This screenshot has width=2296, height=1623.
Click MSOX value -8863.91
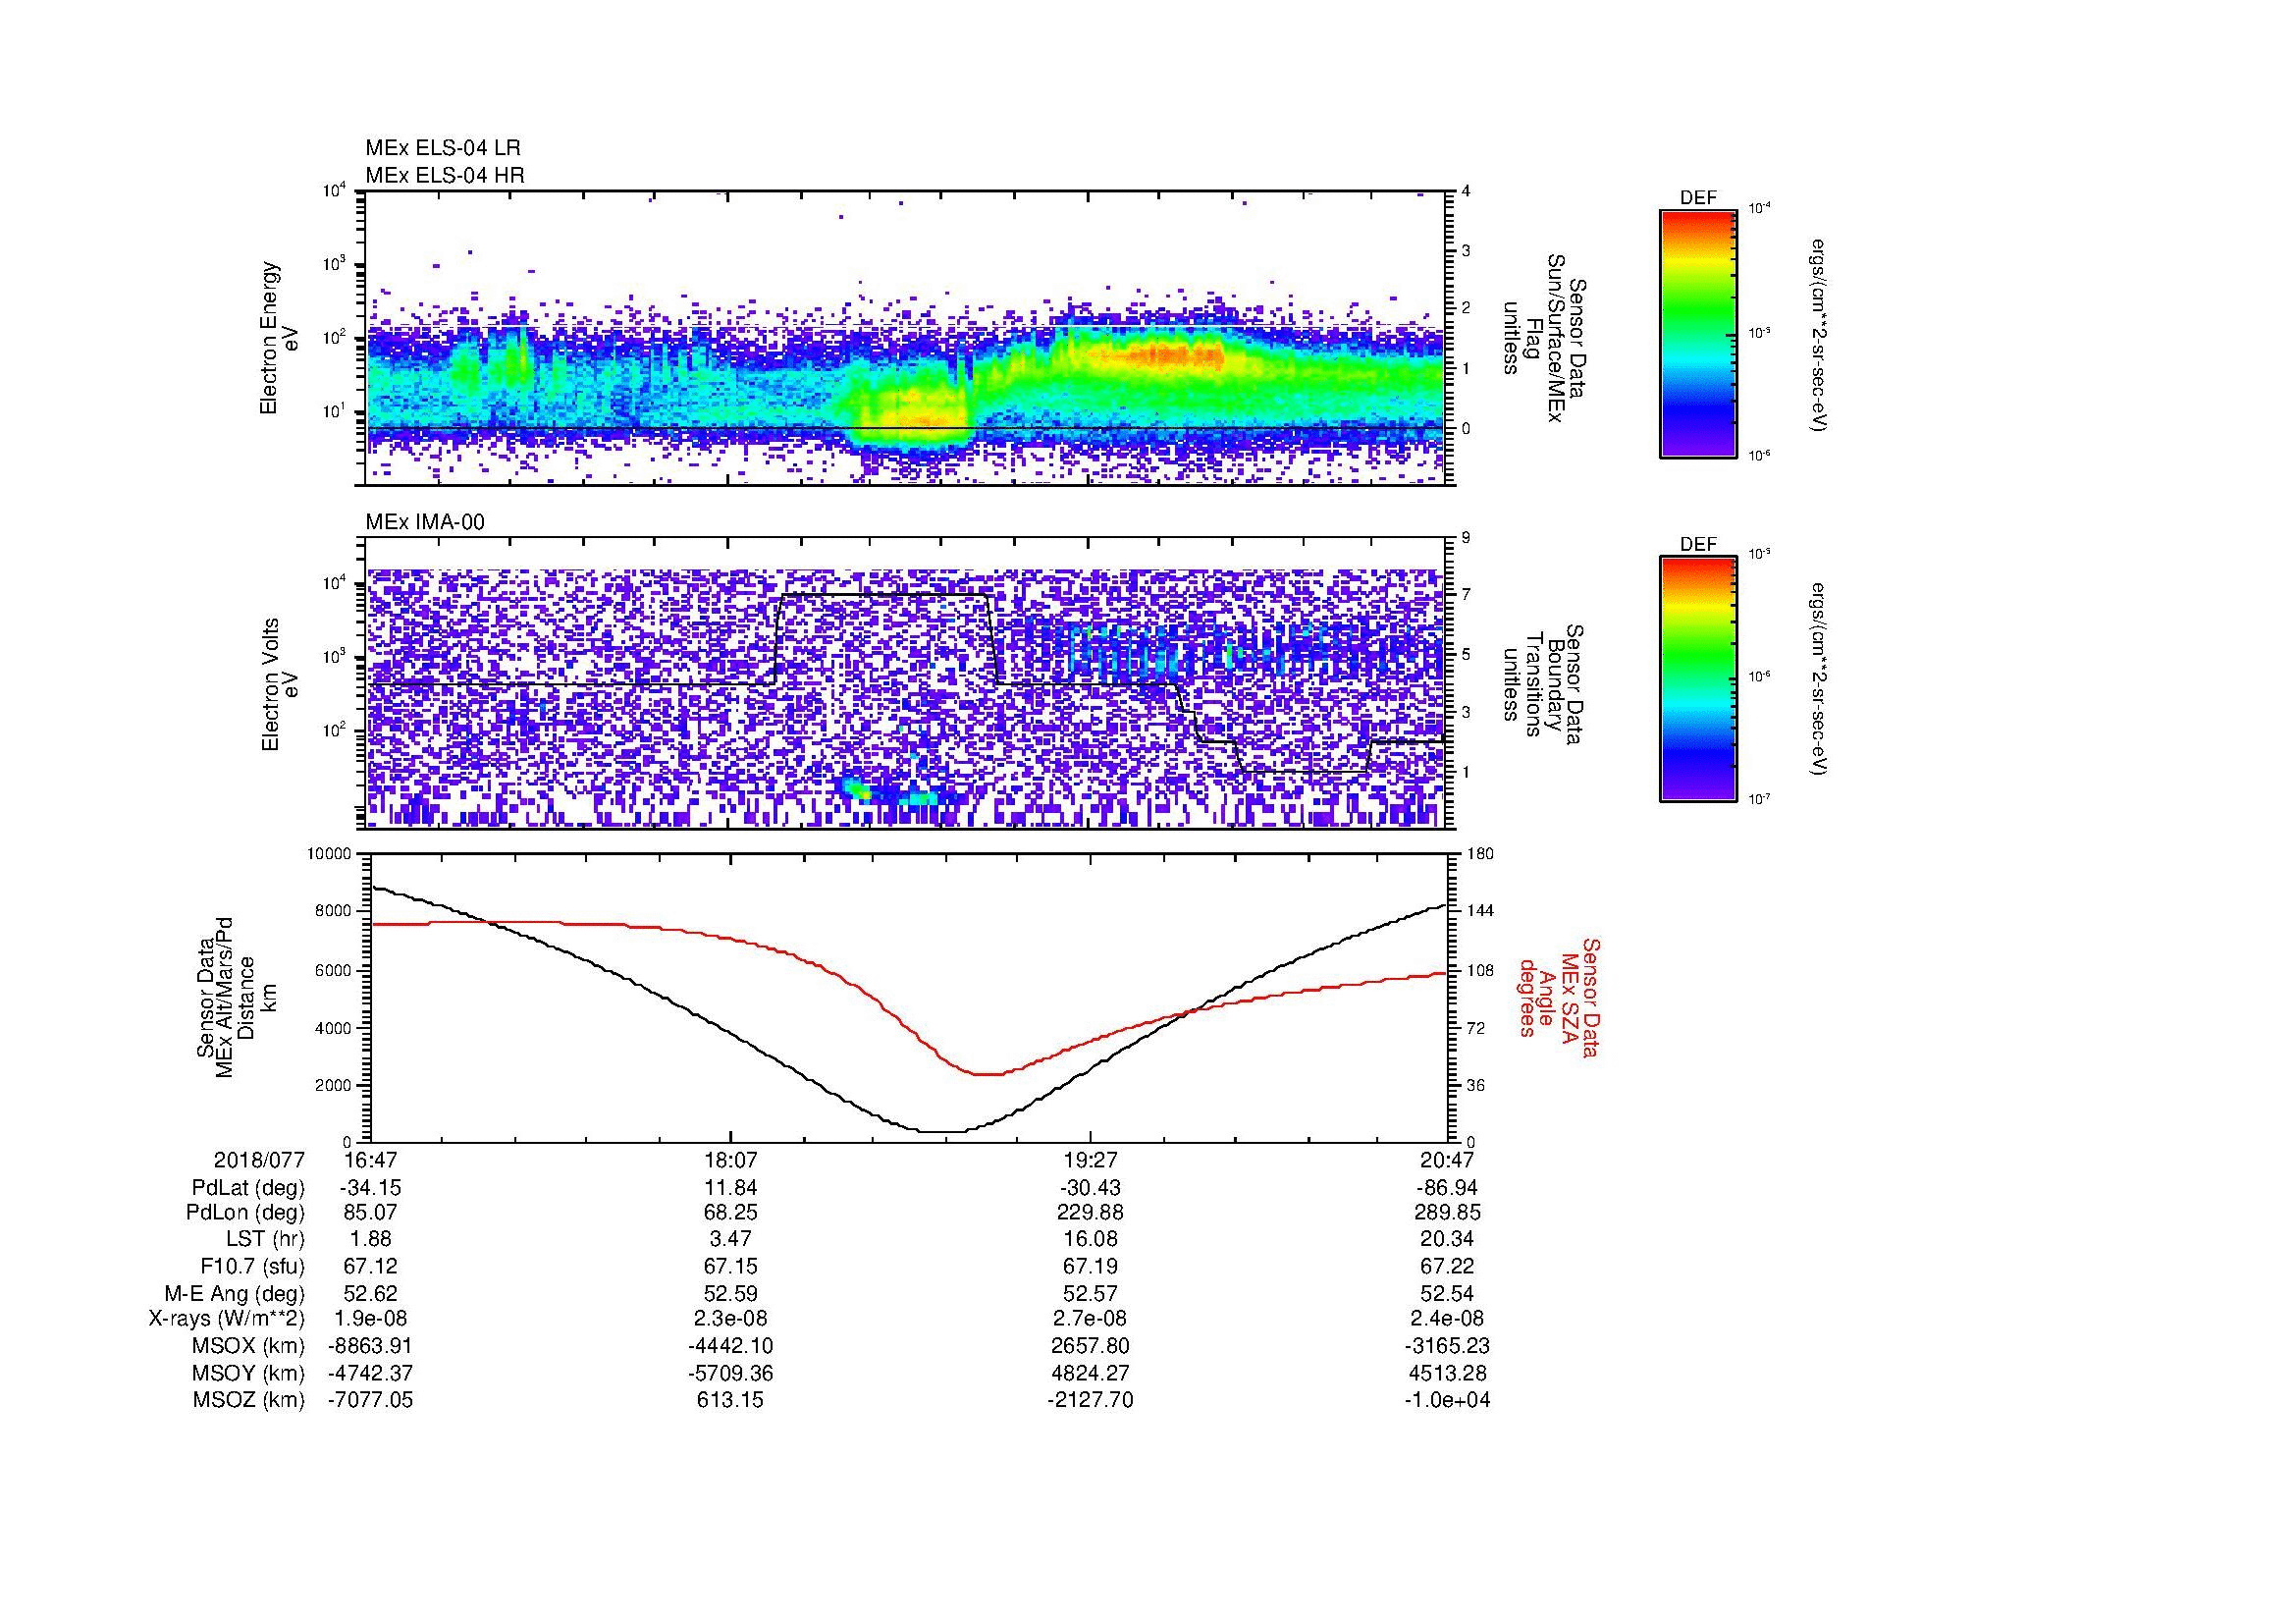coord(370,1346)
